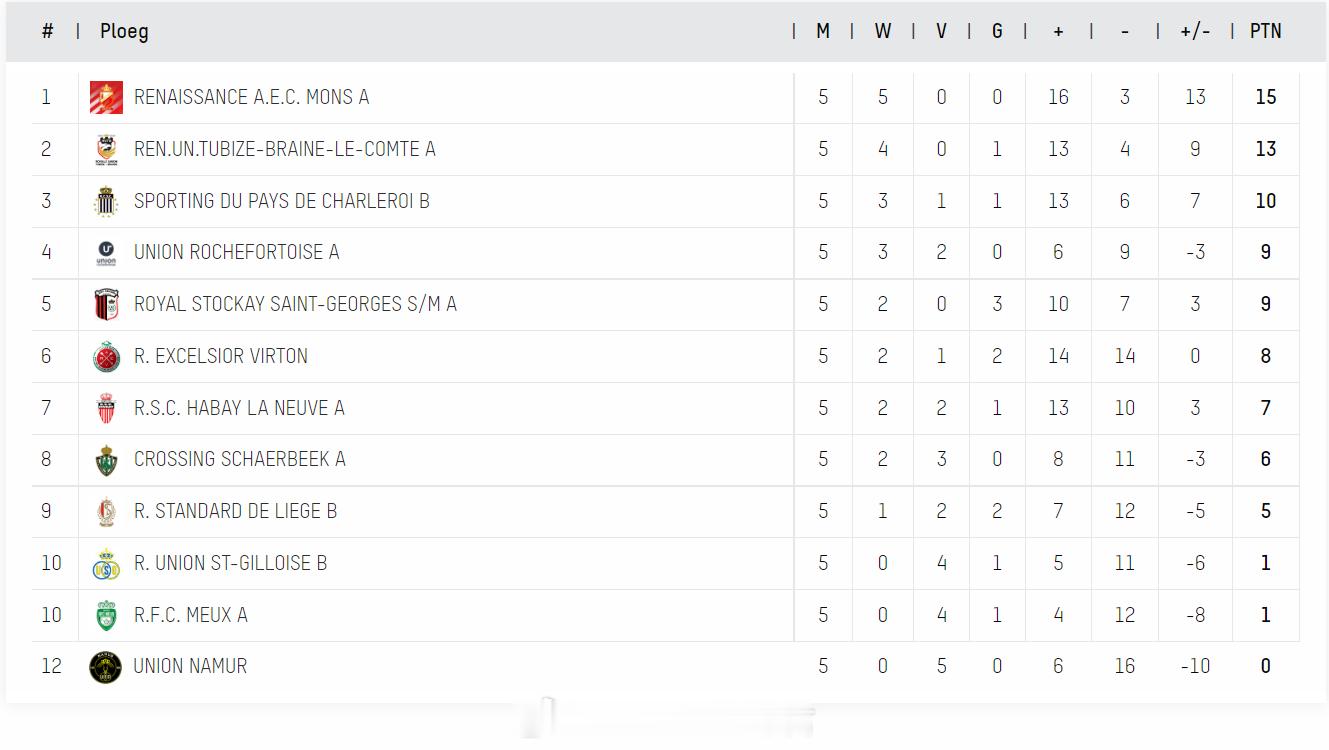
Task: Click the W wins column header
Action: click(882, 31)
